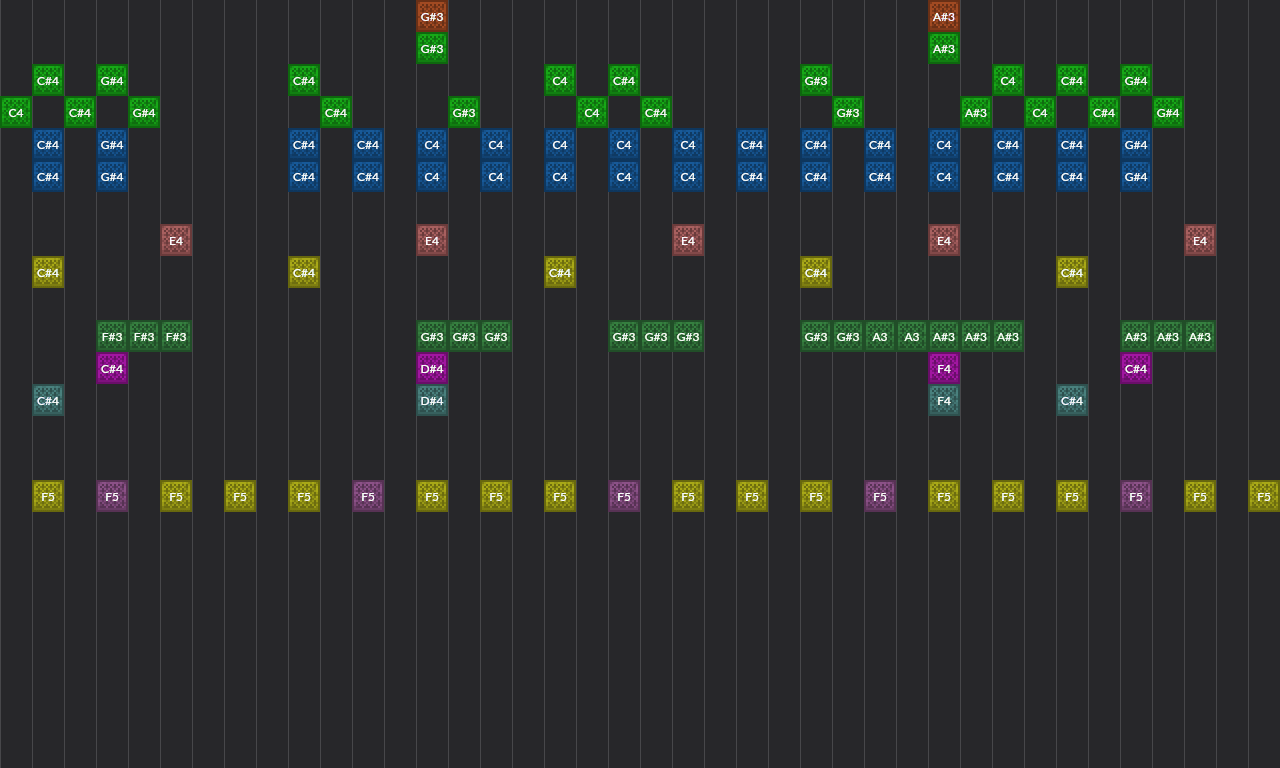The width and height of the screenshot is (1280, 768).
Task: Click the orange A#3 note
Action: [943, 16]
